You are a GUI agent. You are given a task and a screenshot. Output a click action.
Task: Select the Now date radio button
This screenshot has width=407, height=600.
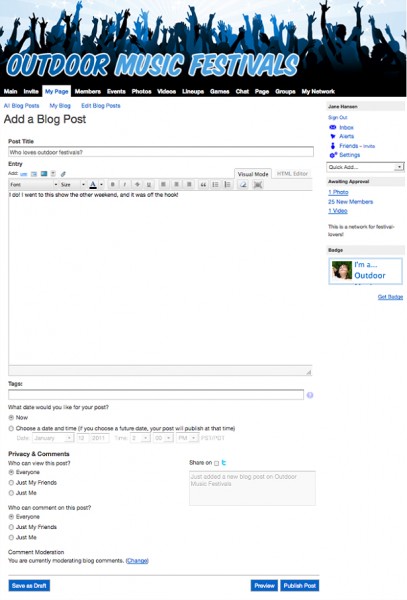11,417
